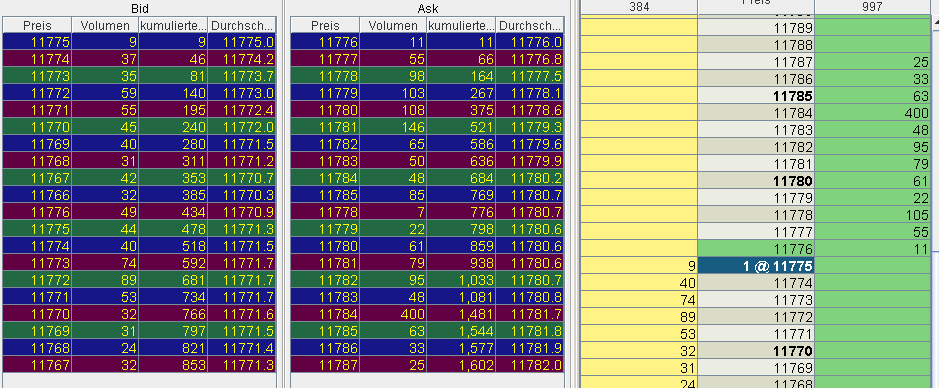Select Ask cumulated volume cell 521
The width and height of the screenshot is (939, 388).
pyautogui.click(x=461, y=127)
